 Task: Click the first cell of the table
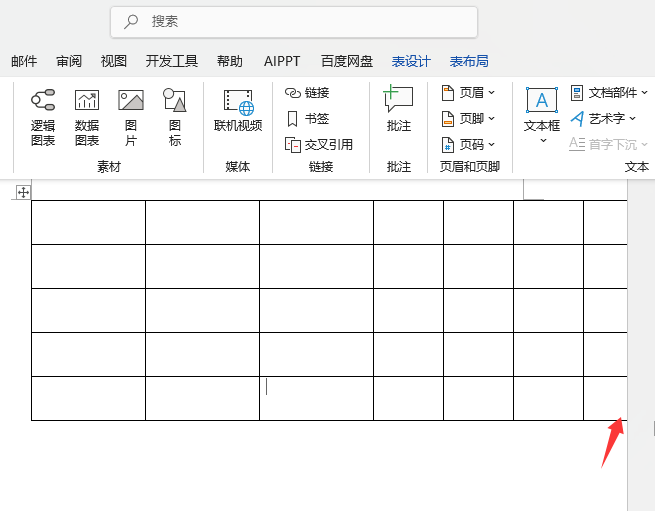point(89,222)
